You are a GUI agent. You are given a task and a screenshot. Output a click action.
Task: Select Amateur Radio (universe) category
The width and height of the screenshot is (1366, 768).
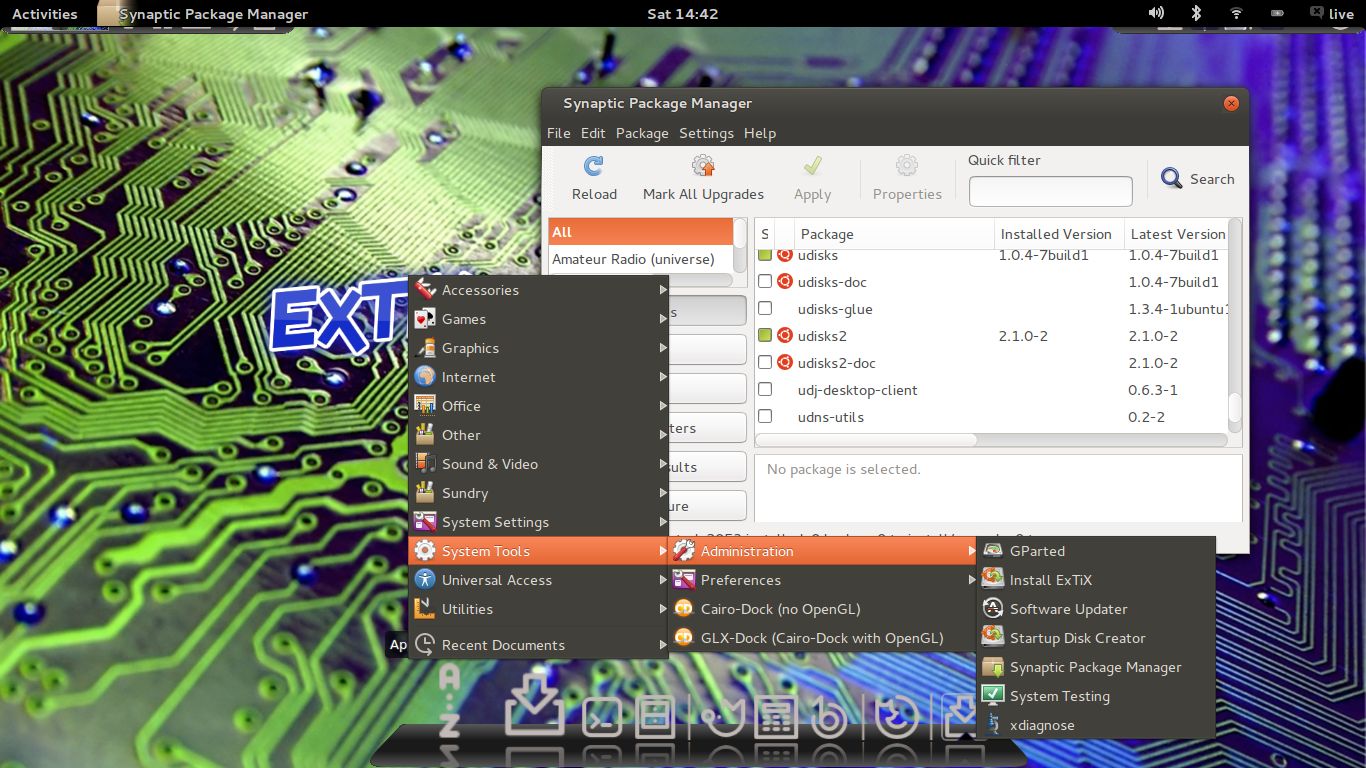[x=640, y=259]
